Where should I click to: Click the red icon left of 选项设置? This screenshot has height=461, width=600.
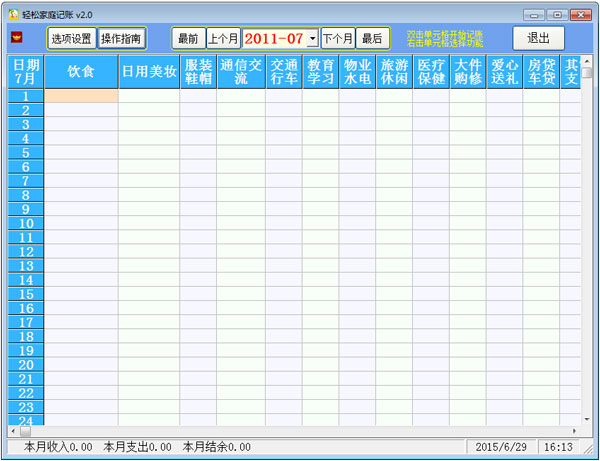tap(16, 38)
